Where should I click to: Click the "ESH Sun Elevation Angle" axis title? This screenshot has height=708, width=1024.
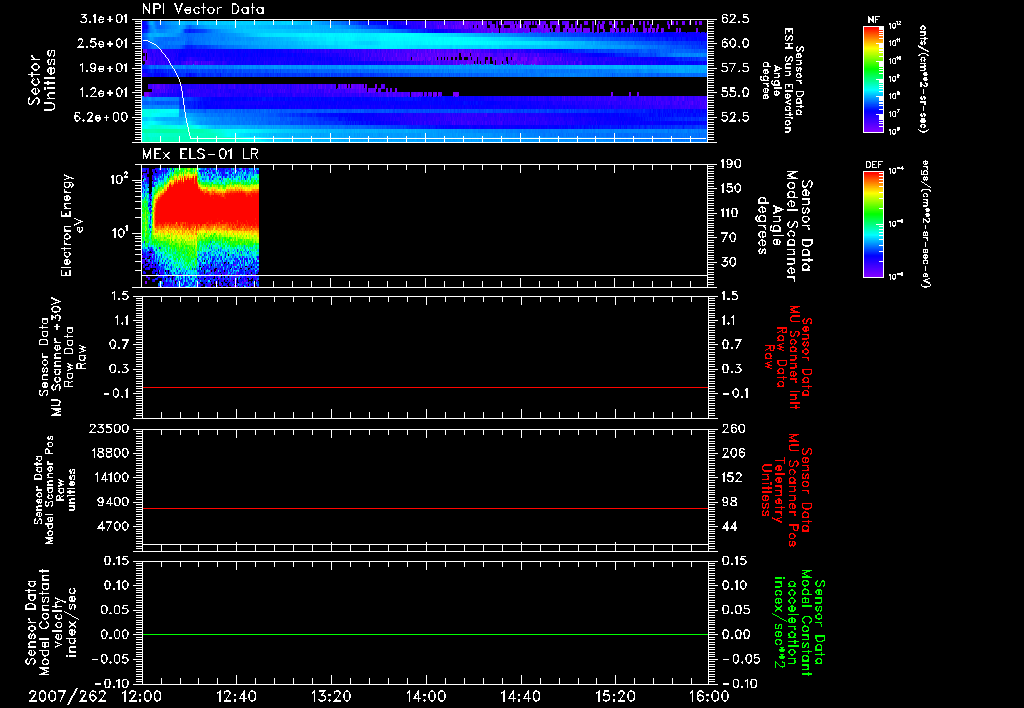(x=782, y=80)
